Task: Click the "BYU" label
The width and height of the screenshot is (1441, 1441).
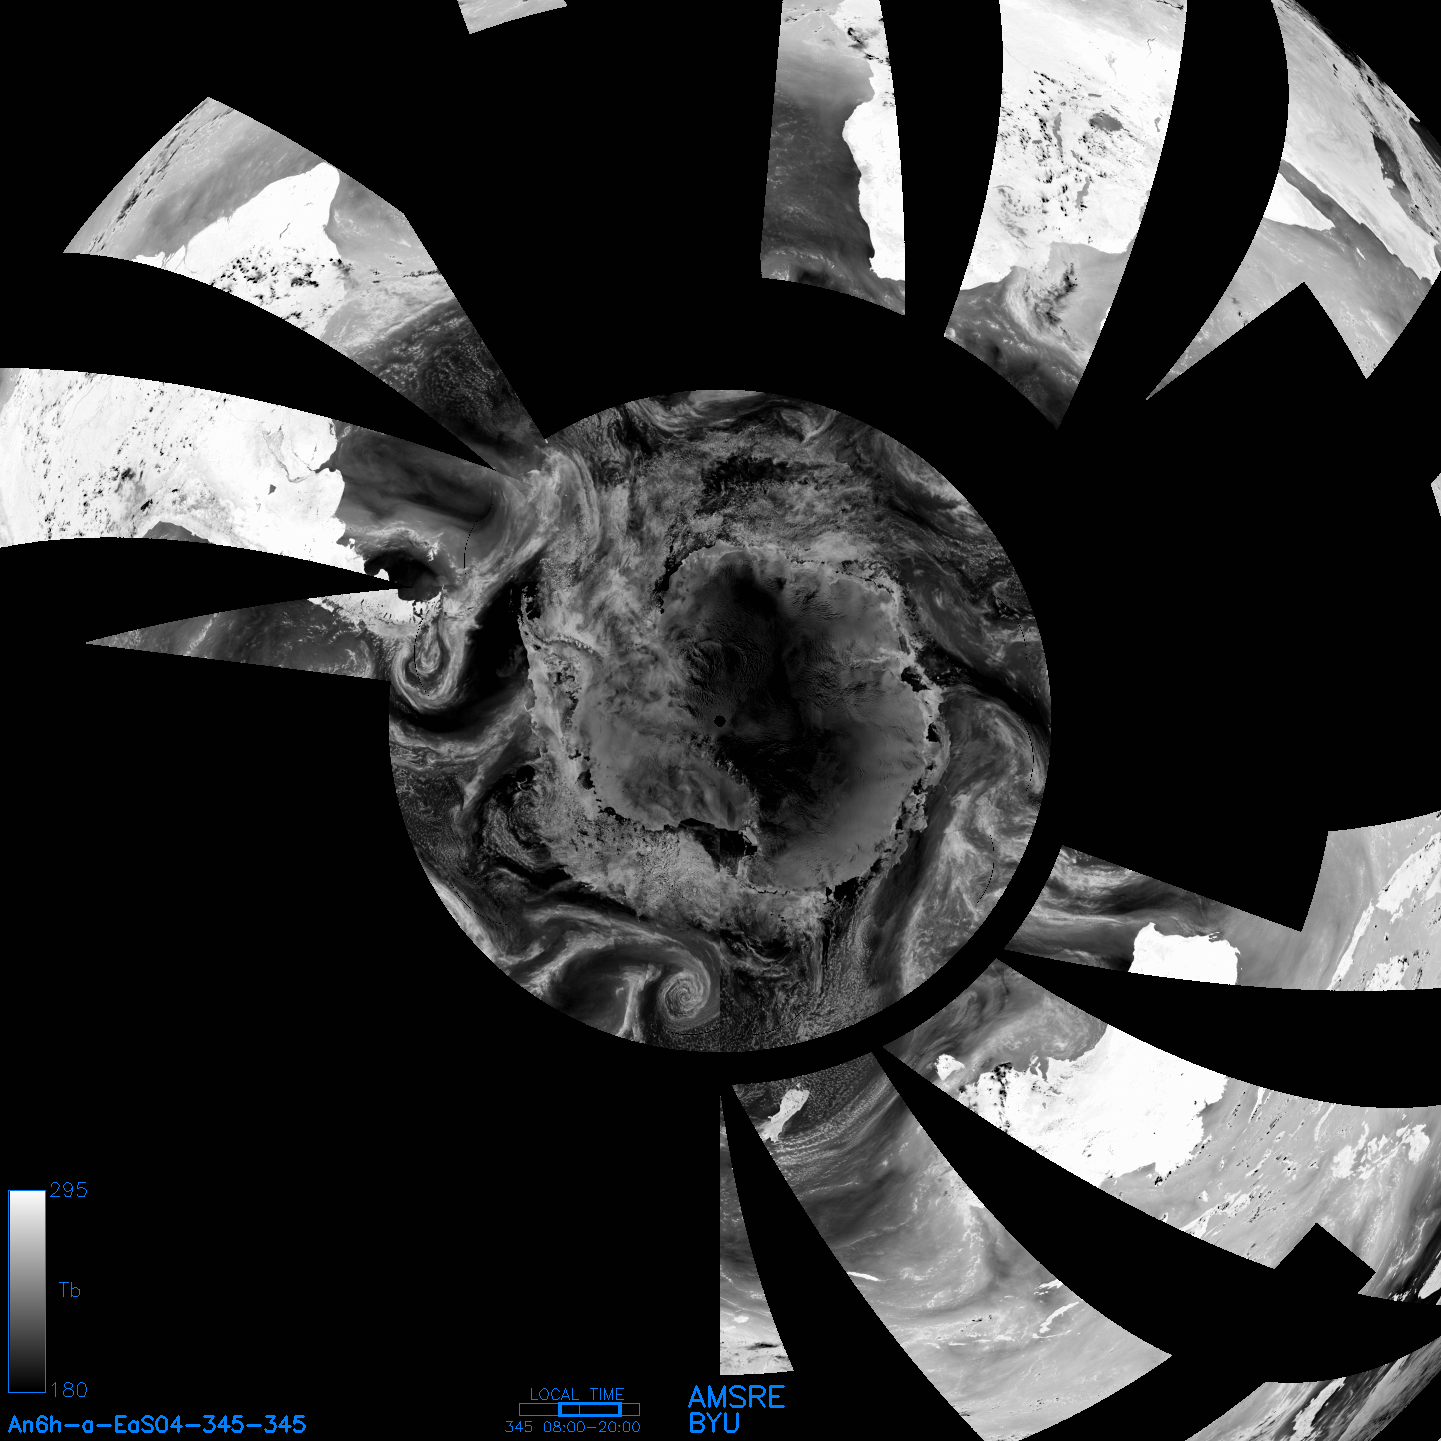Action: (714, 1423)
